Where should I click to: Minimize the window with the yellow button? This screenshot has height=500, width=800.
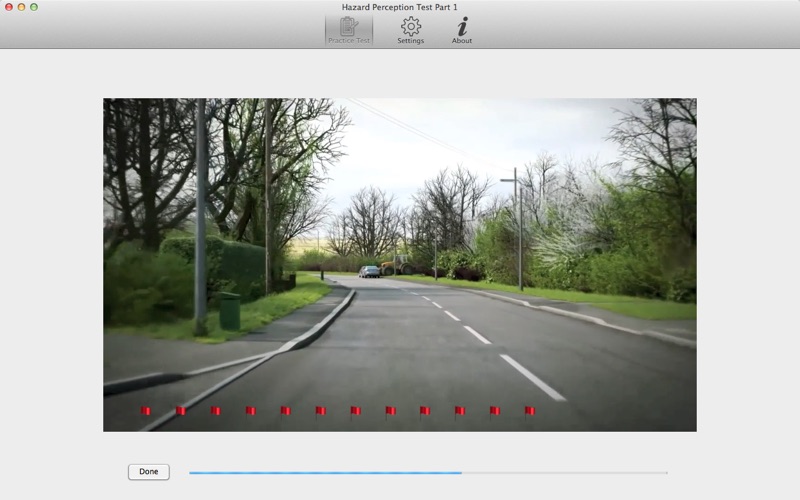(x=21, y=7)
